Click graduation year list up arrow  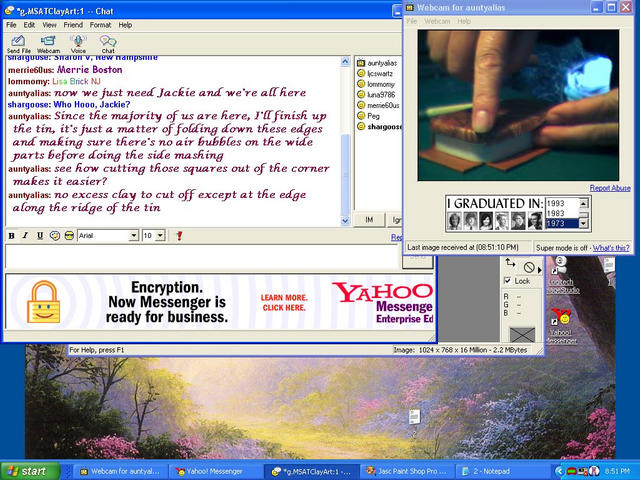point(583,203)
